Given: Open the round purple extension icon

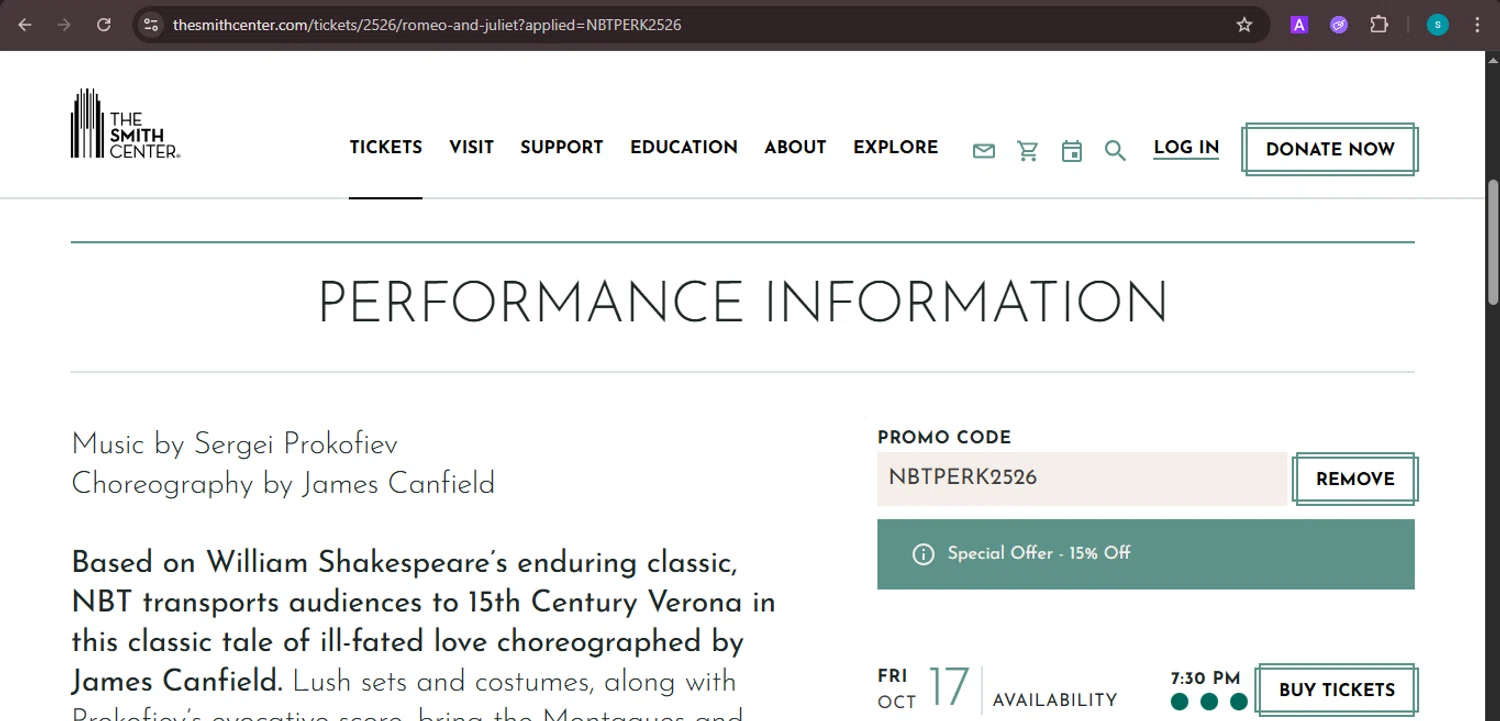Looking at the screenshot, I should pyautogui.click(x=1339, y=25).
